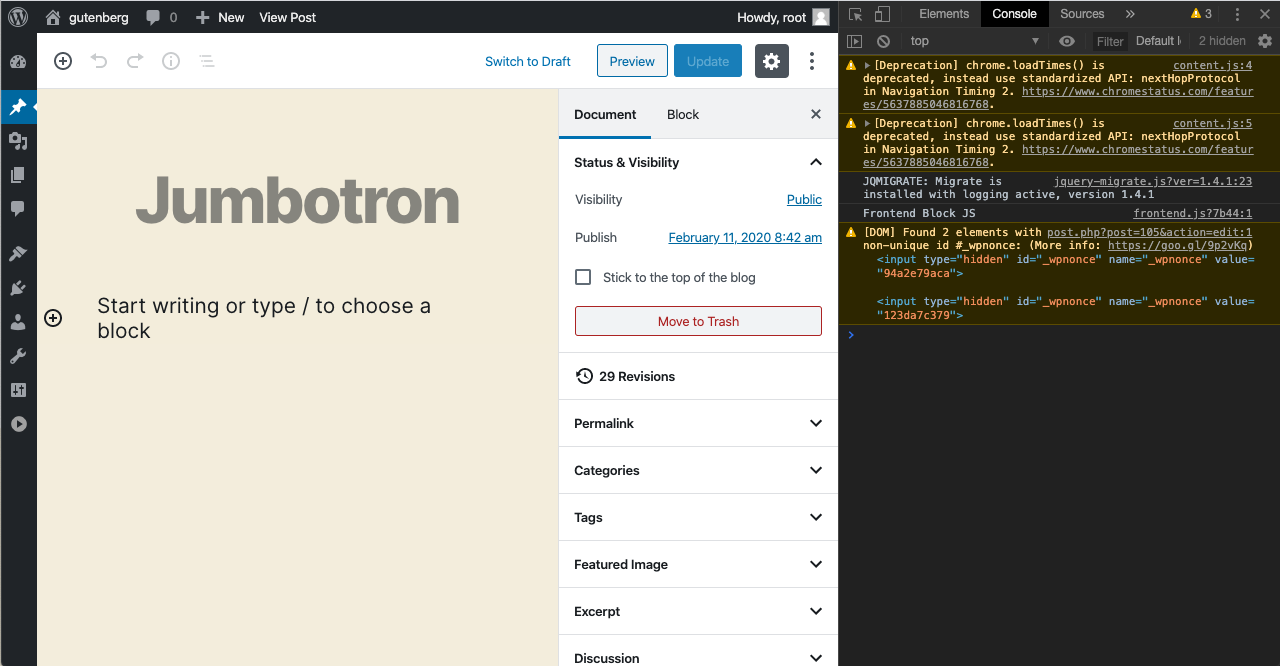Collapse the Status & Visibility panel
Image resolution: width=1280 pixels, height=666 pixels.
(815, 162)
